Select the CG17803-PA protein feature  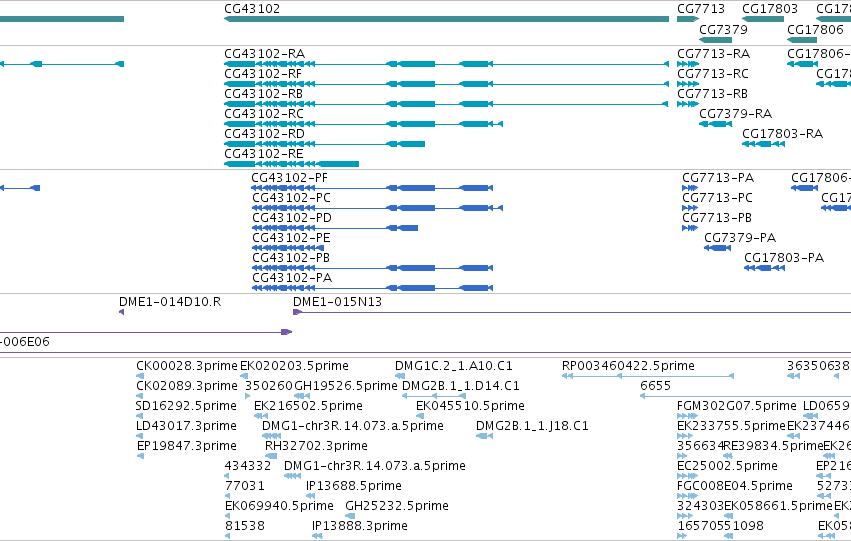point(764,268)
